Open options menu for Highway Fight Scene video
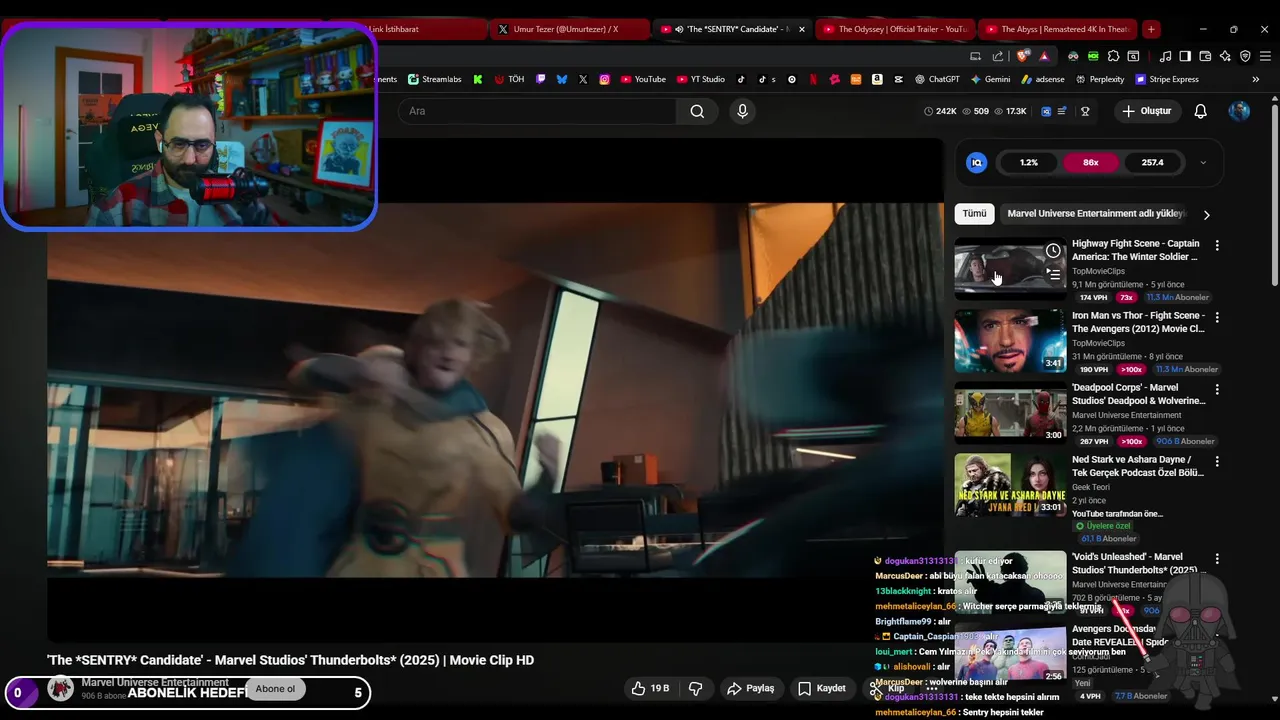 (1217, 245)
